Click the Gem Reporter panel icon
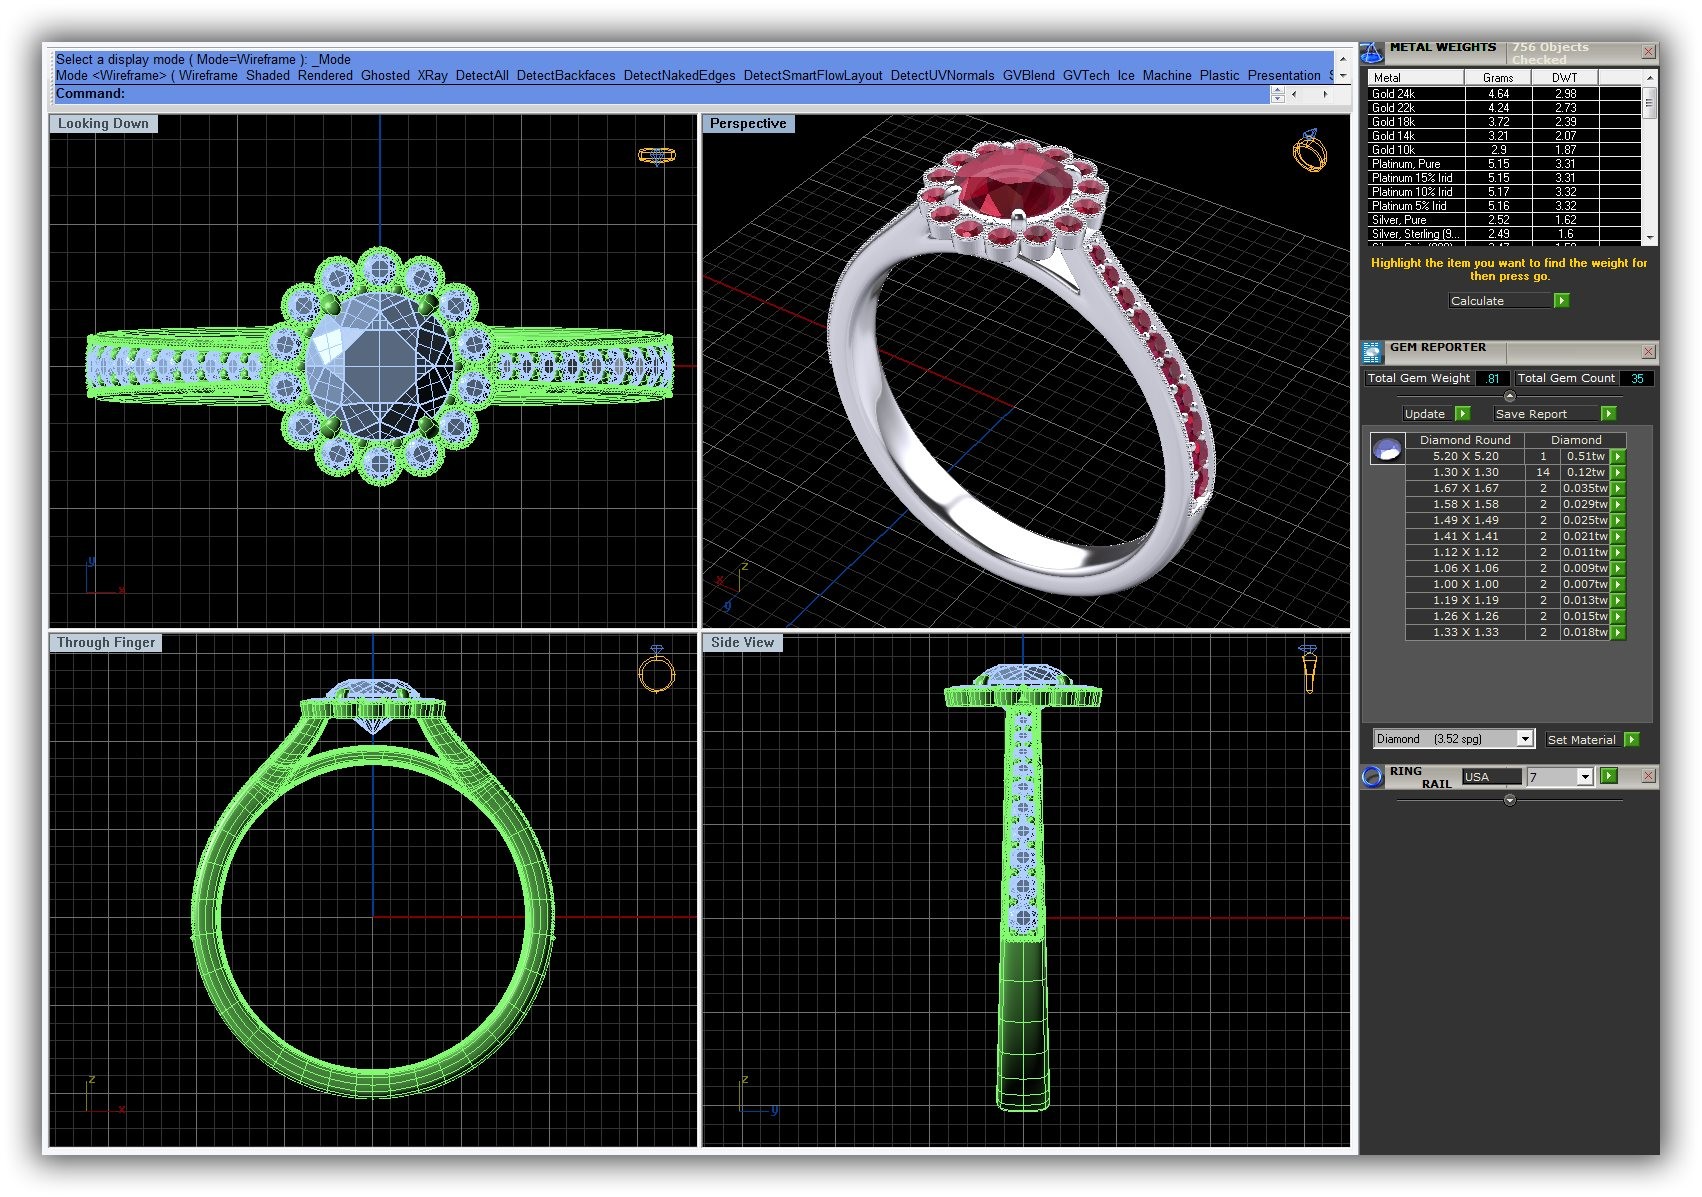 click(1372, 352)
